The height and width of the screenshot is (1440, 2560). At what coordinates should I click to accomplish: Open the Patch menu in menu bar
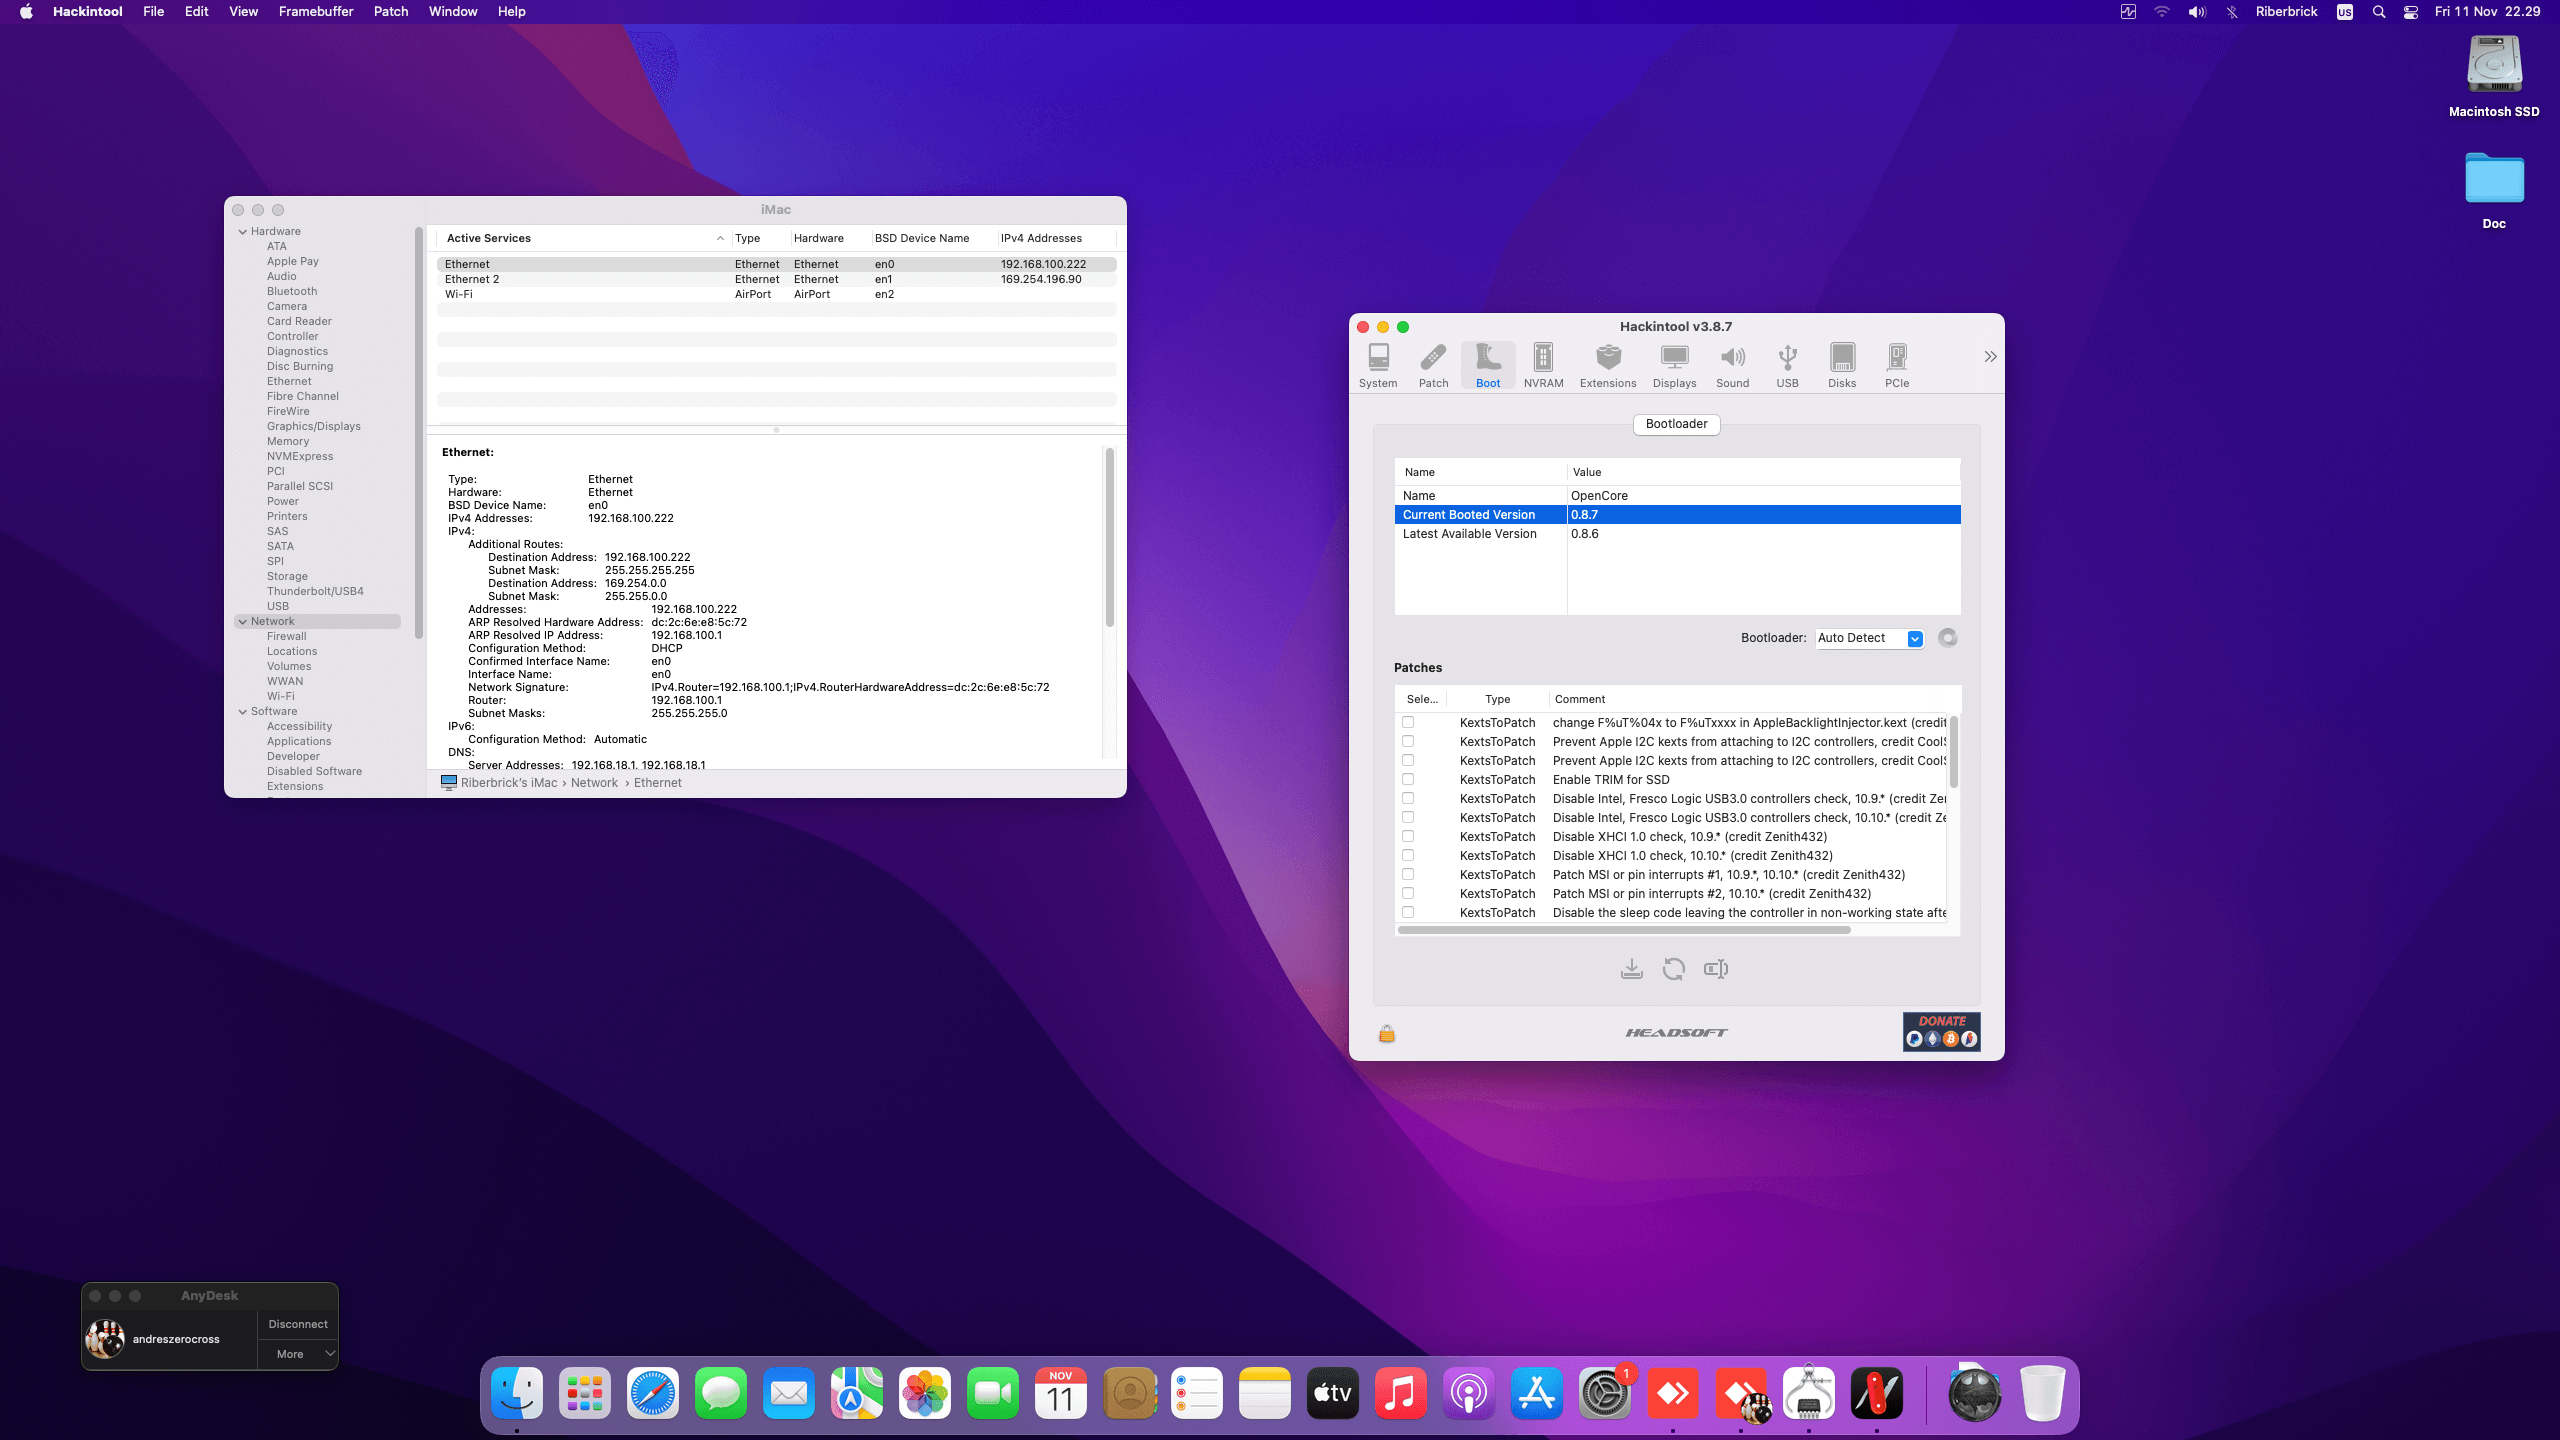(390, 12)
